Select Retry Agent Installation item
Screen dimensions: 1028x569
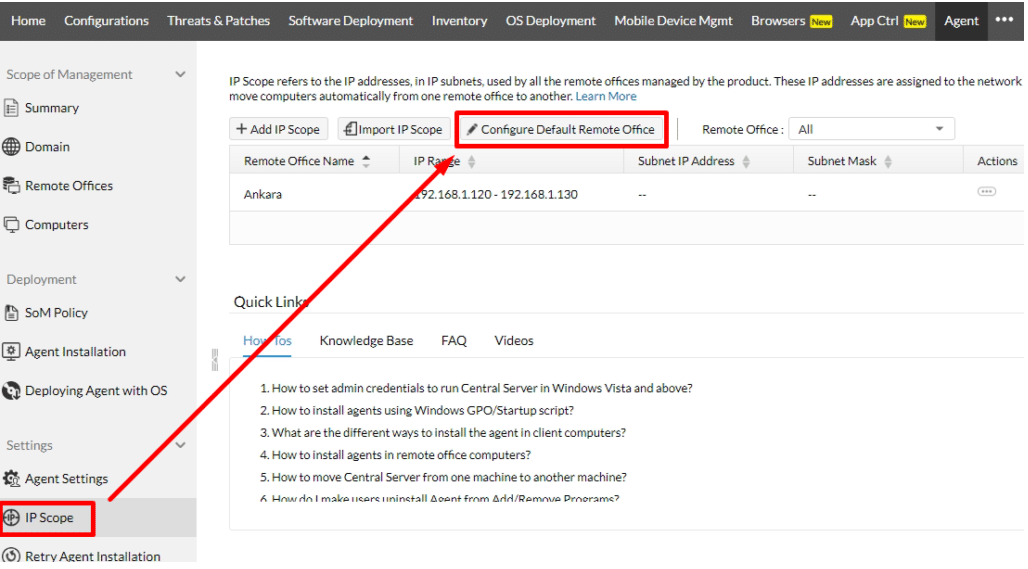(92, 556)
